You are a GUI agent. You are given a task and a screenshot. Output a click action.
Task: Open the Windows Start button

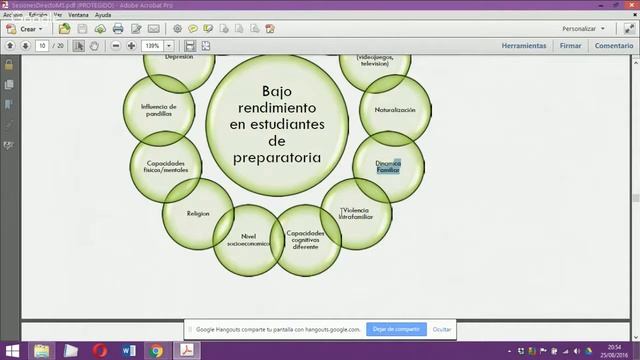12,351
